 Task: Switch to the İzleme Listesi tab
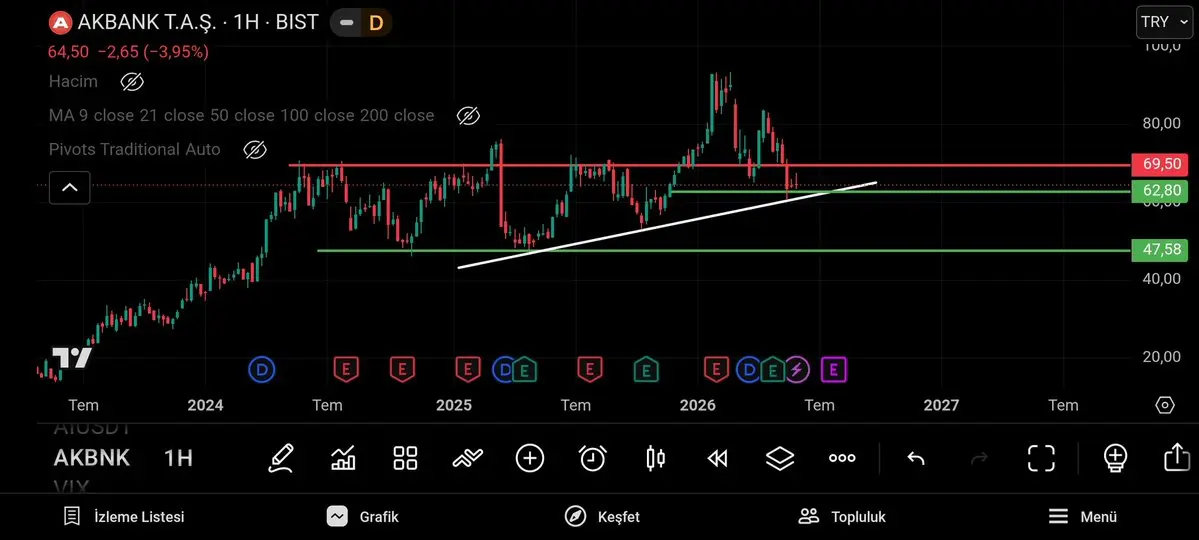pyautogui.click(x=124, y=516)
